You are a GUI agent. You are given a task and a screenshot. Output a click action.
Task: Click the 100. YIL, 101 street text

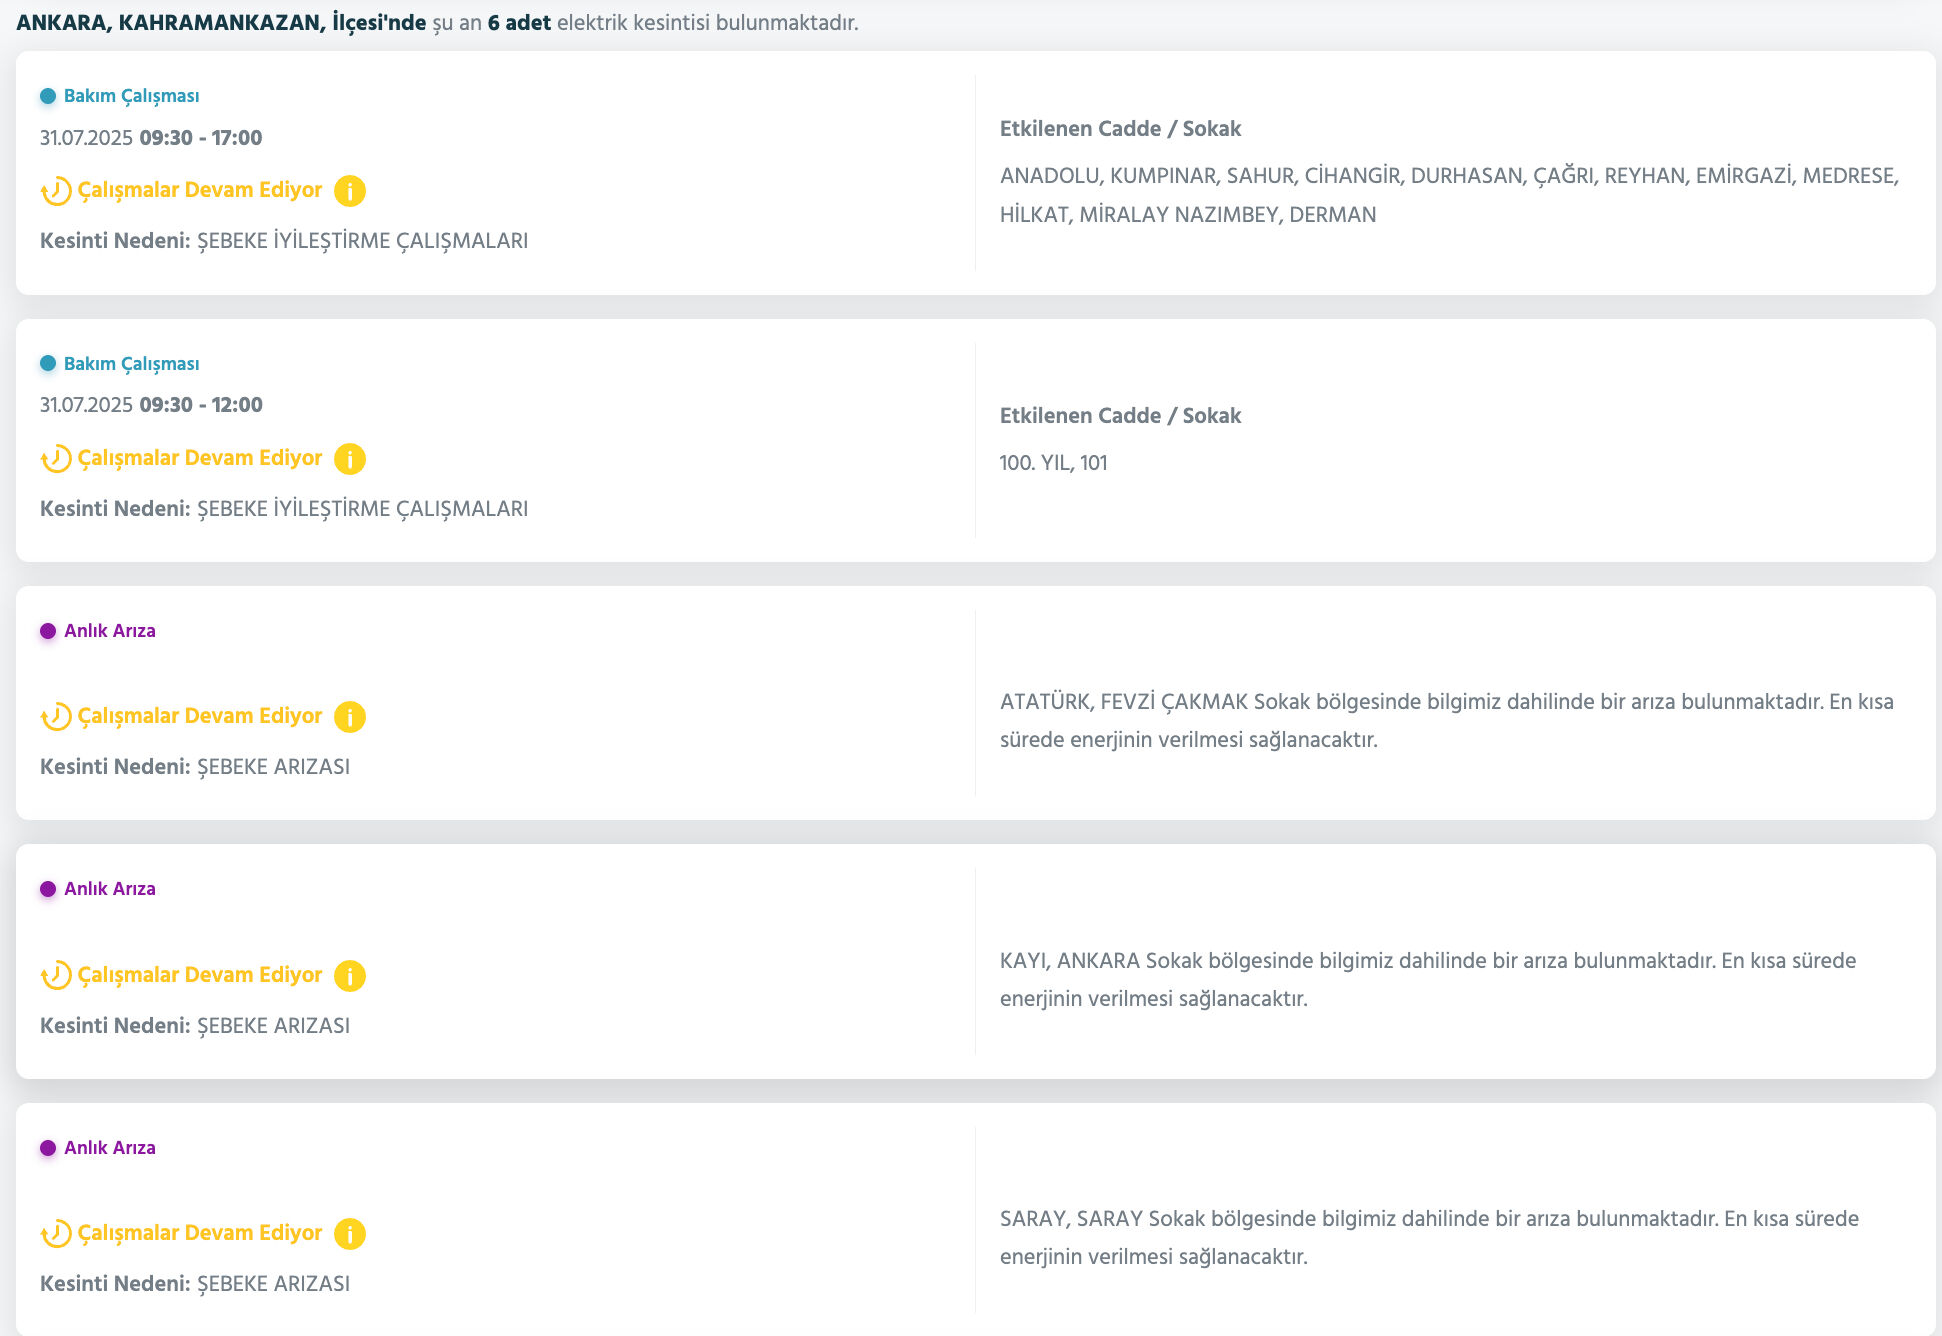tap(1053, 463)
